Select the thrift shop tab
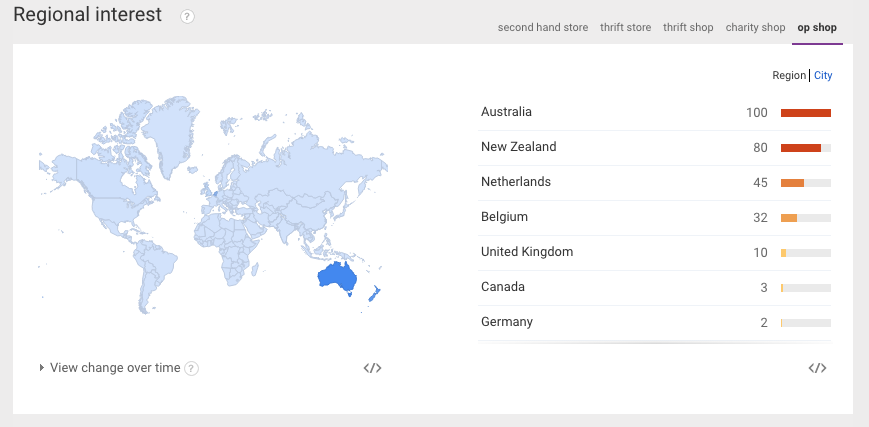Image resolution: width=869 pixels, height=427 pixels. click(x=688, y=28)
